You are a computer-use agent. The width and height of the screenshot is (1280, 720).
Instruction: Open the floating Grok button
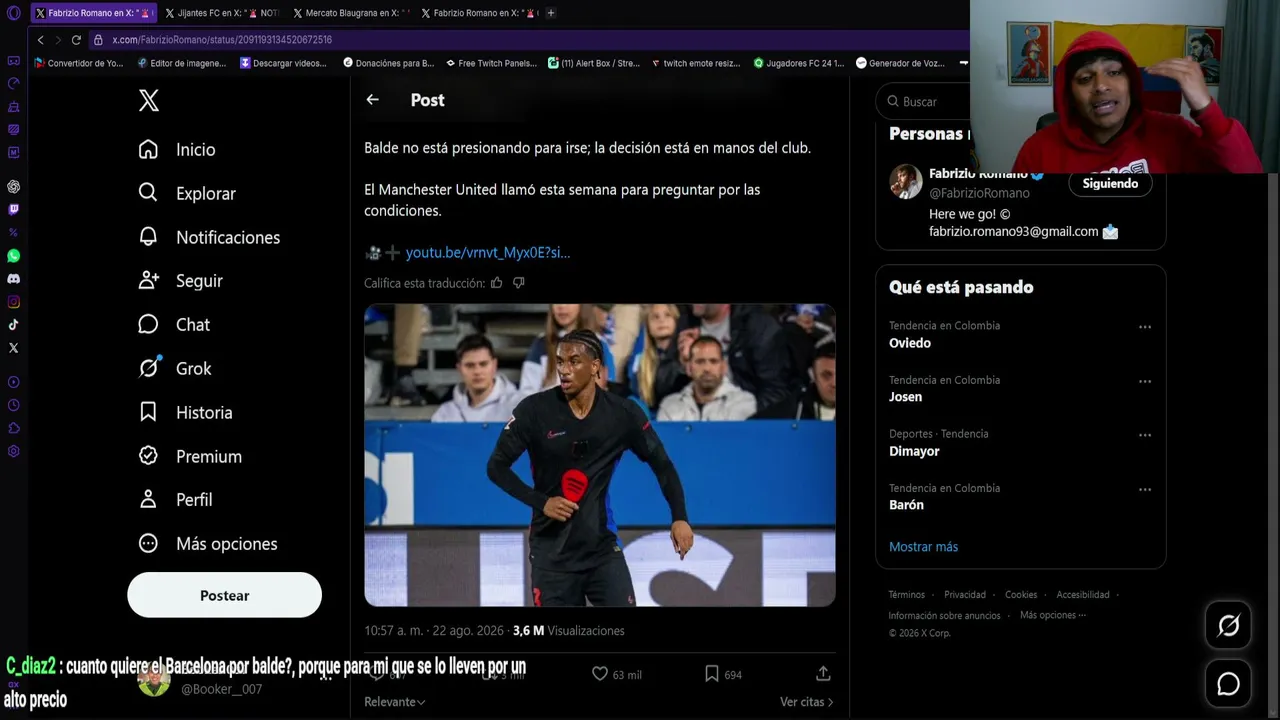[x=1228, y=626]
